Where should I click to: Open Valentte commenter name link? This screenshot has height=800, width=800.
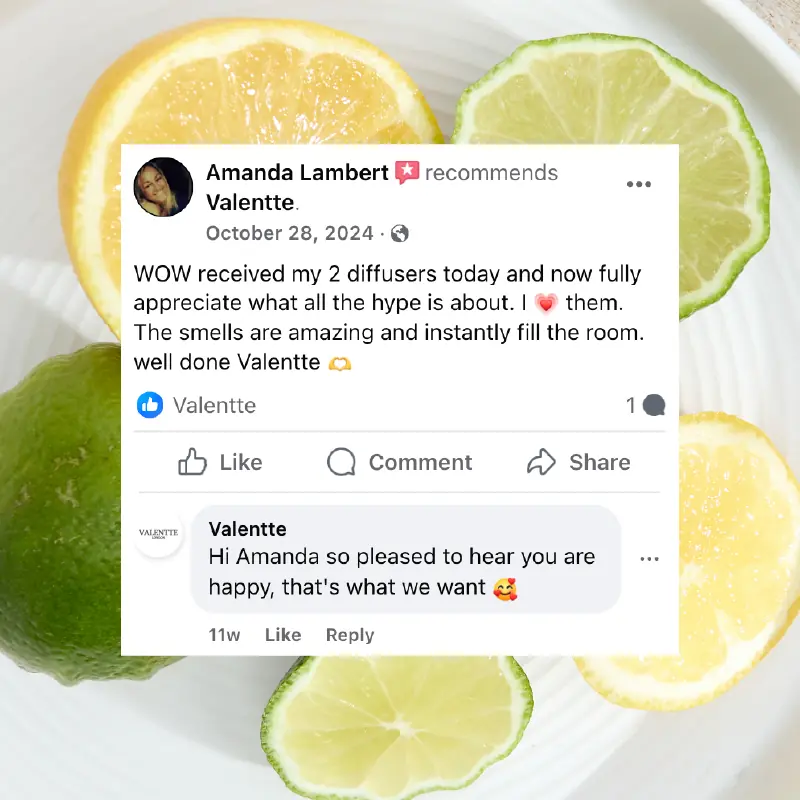[x=247, y=529]
